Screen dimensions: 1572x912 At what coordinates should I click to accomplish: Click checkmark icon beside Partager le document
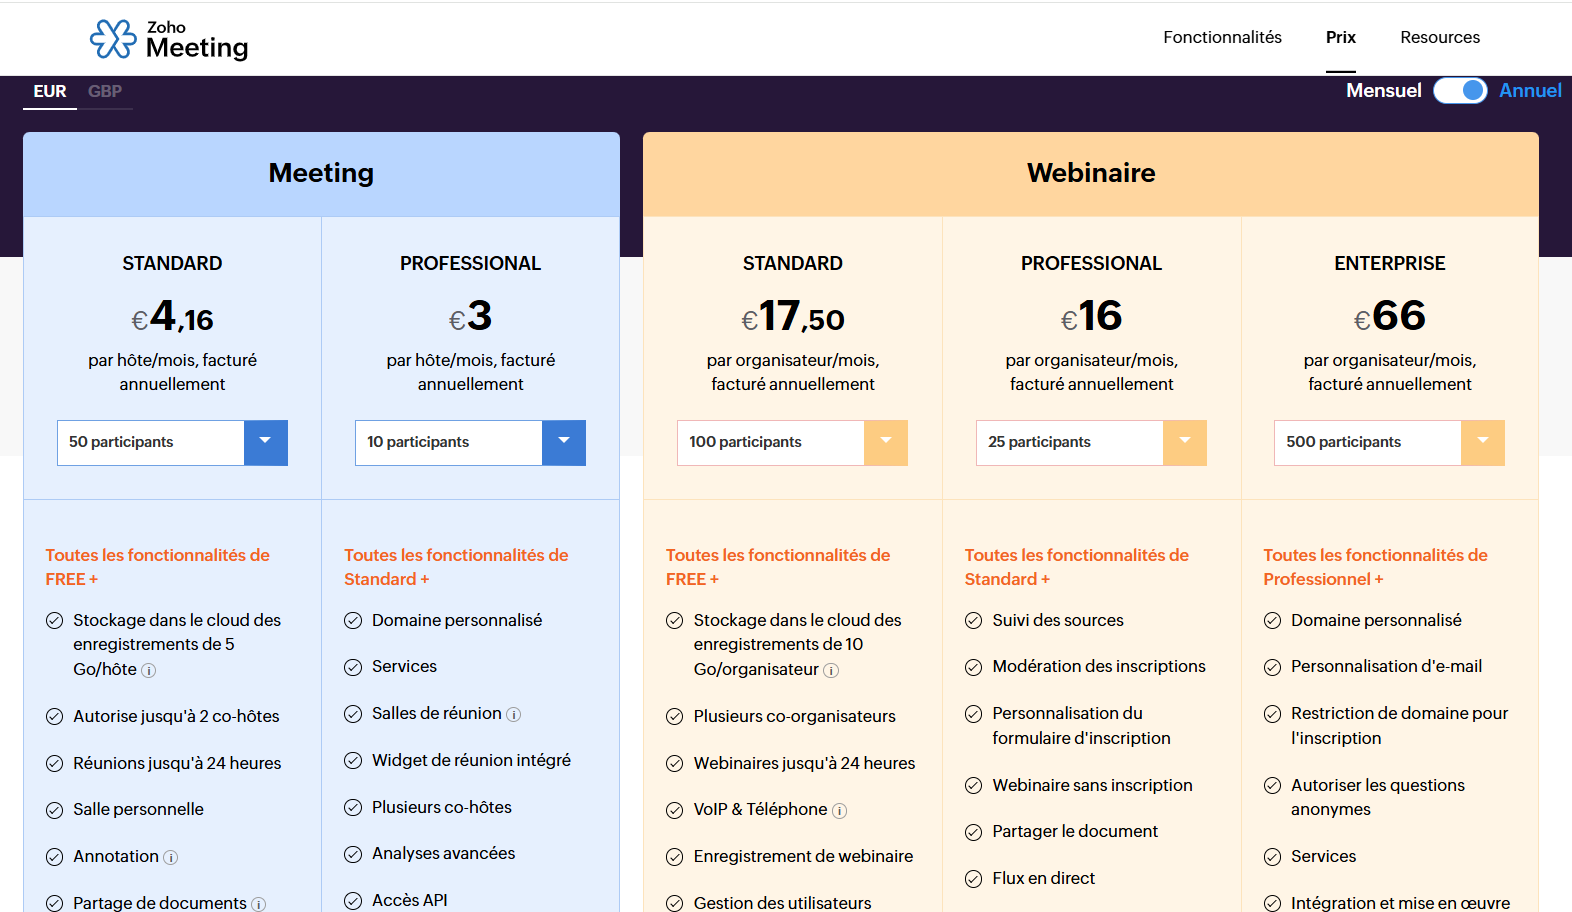point(973,832)
